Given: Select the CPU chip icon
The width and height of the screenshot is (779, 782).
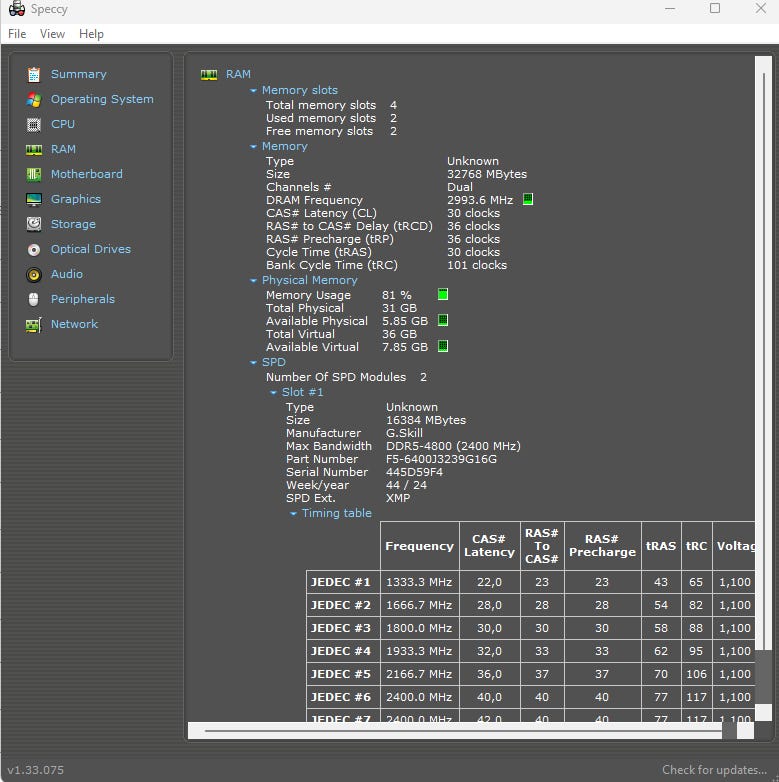Looking at the screenshot, I should pyautogui.click(x=34, y=124).
